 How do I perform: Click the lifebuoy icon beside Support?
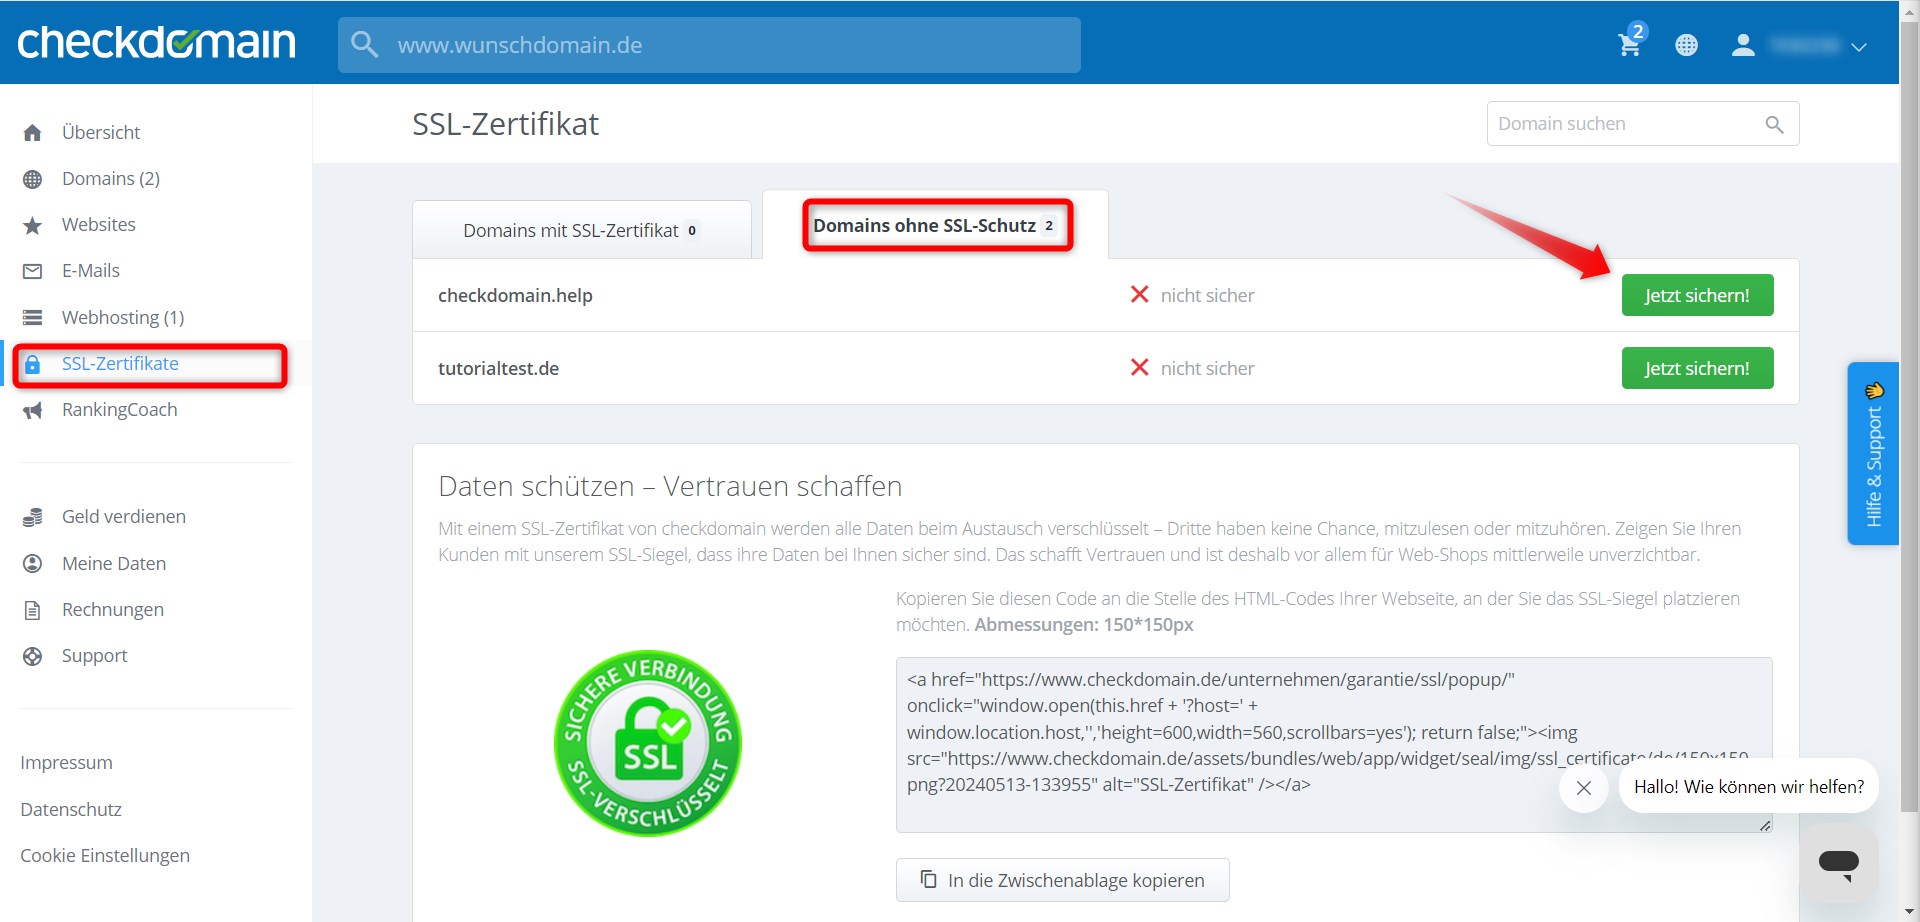tap(33, 656)
